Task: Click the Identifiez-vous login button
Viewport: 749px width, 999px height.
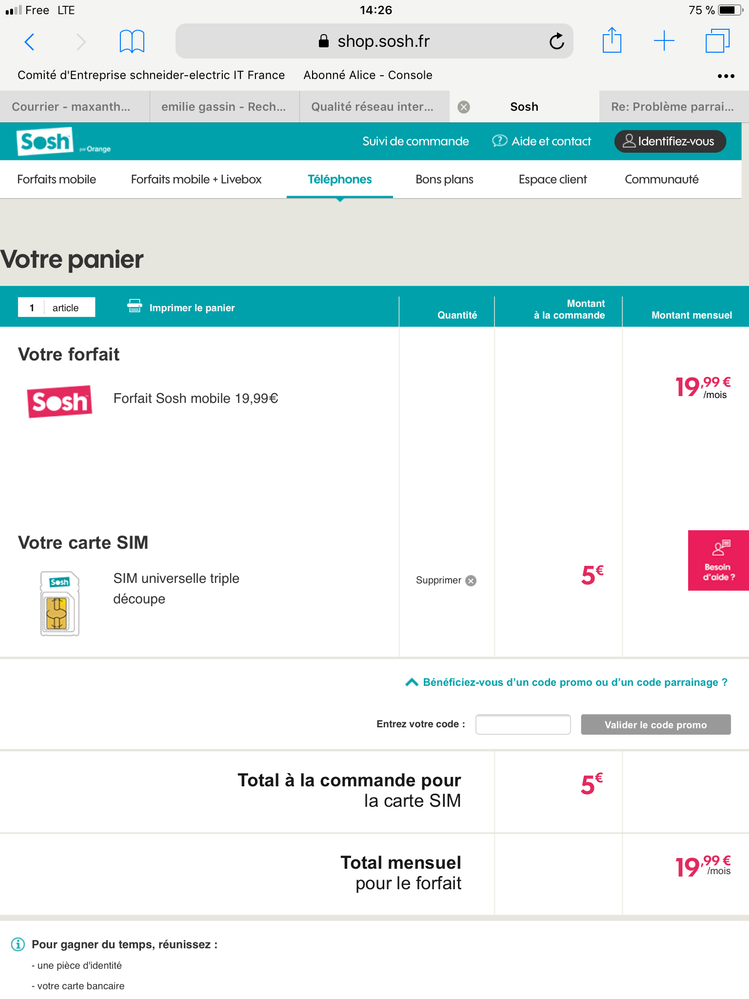Action: pos(670,142)
